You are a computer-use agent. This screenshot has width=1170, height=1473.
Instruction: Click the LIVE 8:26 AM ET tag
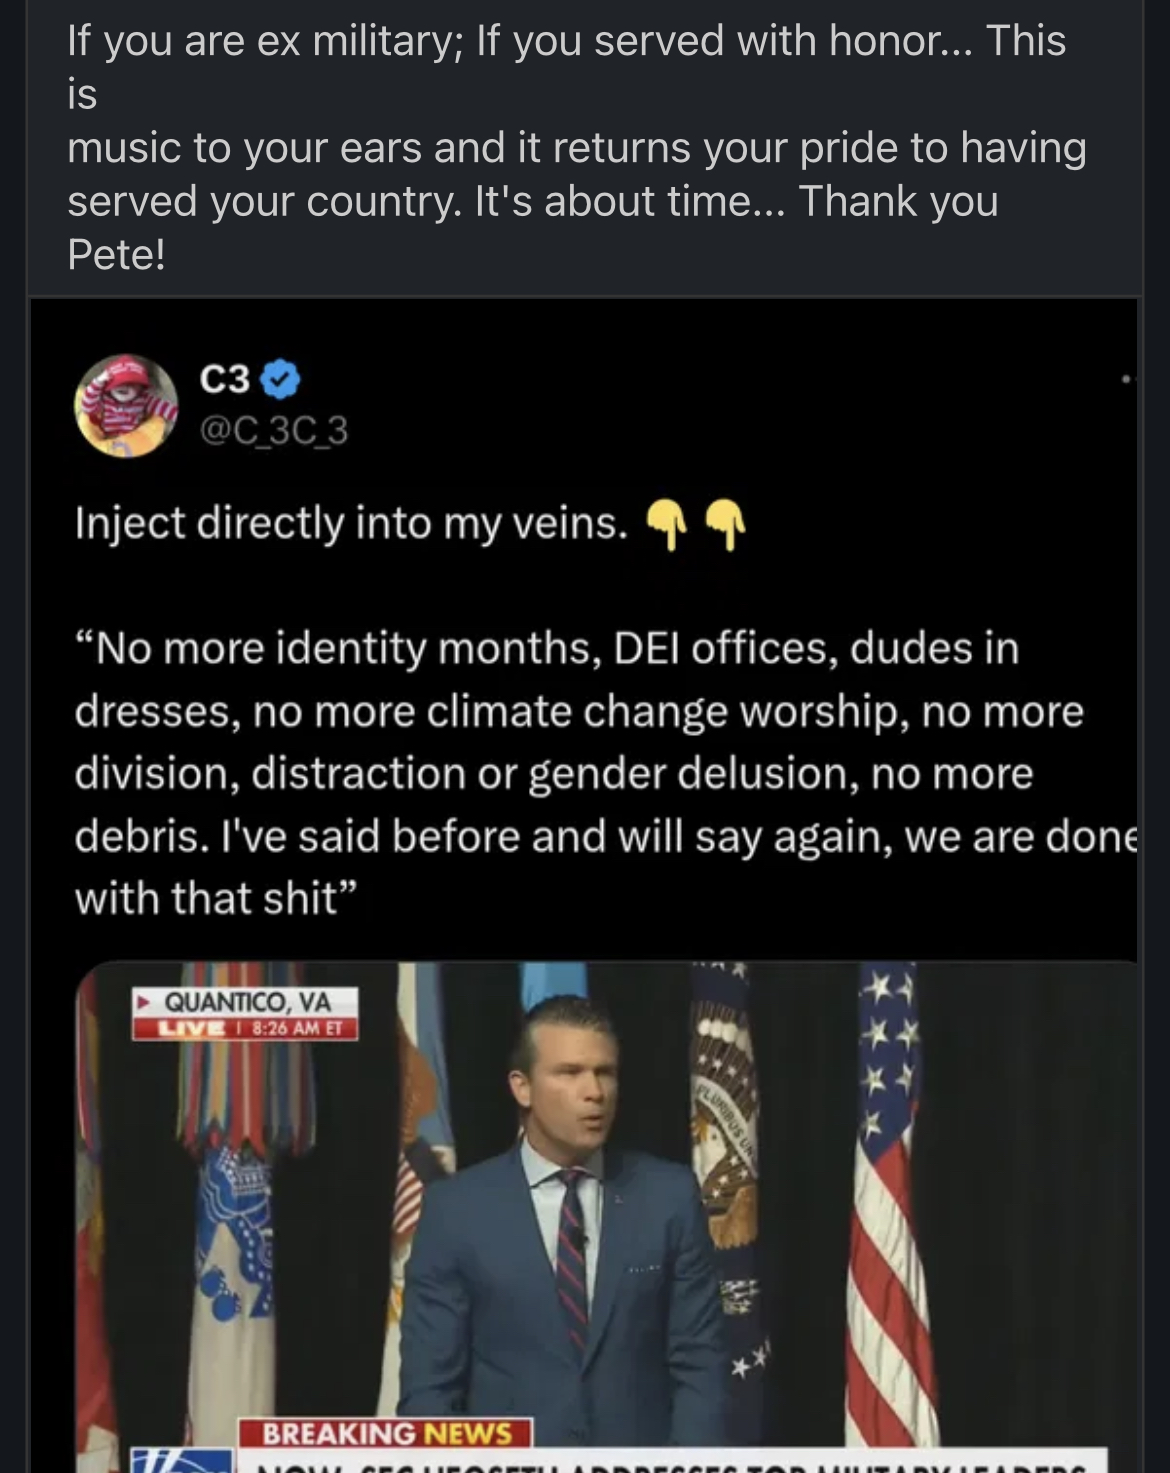coord(246,1028)
